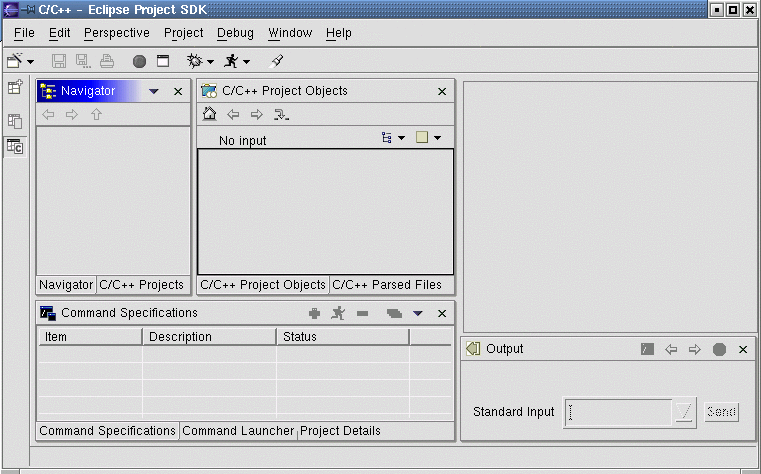
Task: Switch to the Command Launcher tab
Action: pos(238,431)
